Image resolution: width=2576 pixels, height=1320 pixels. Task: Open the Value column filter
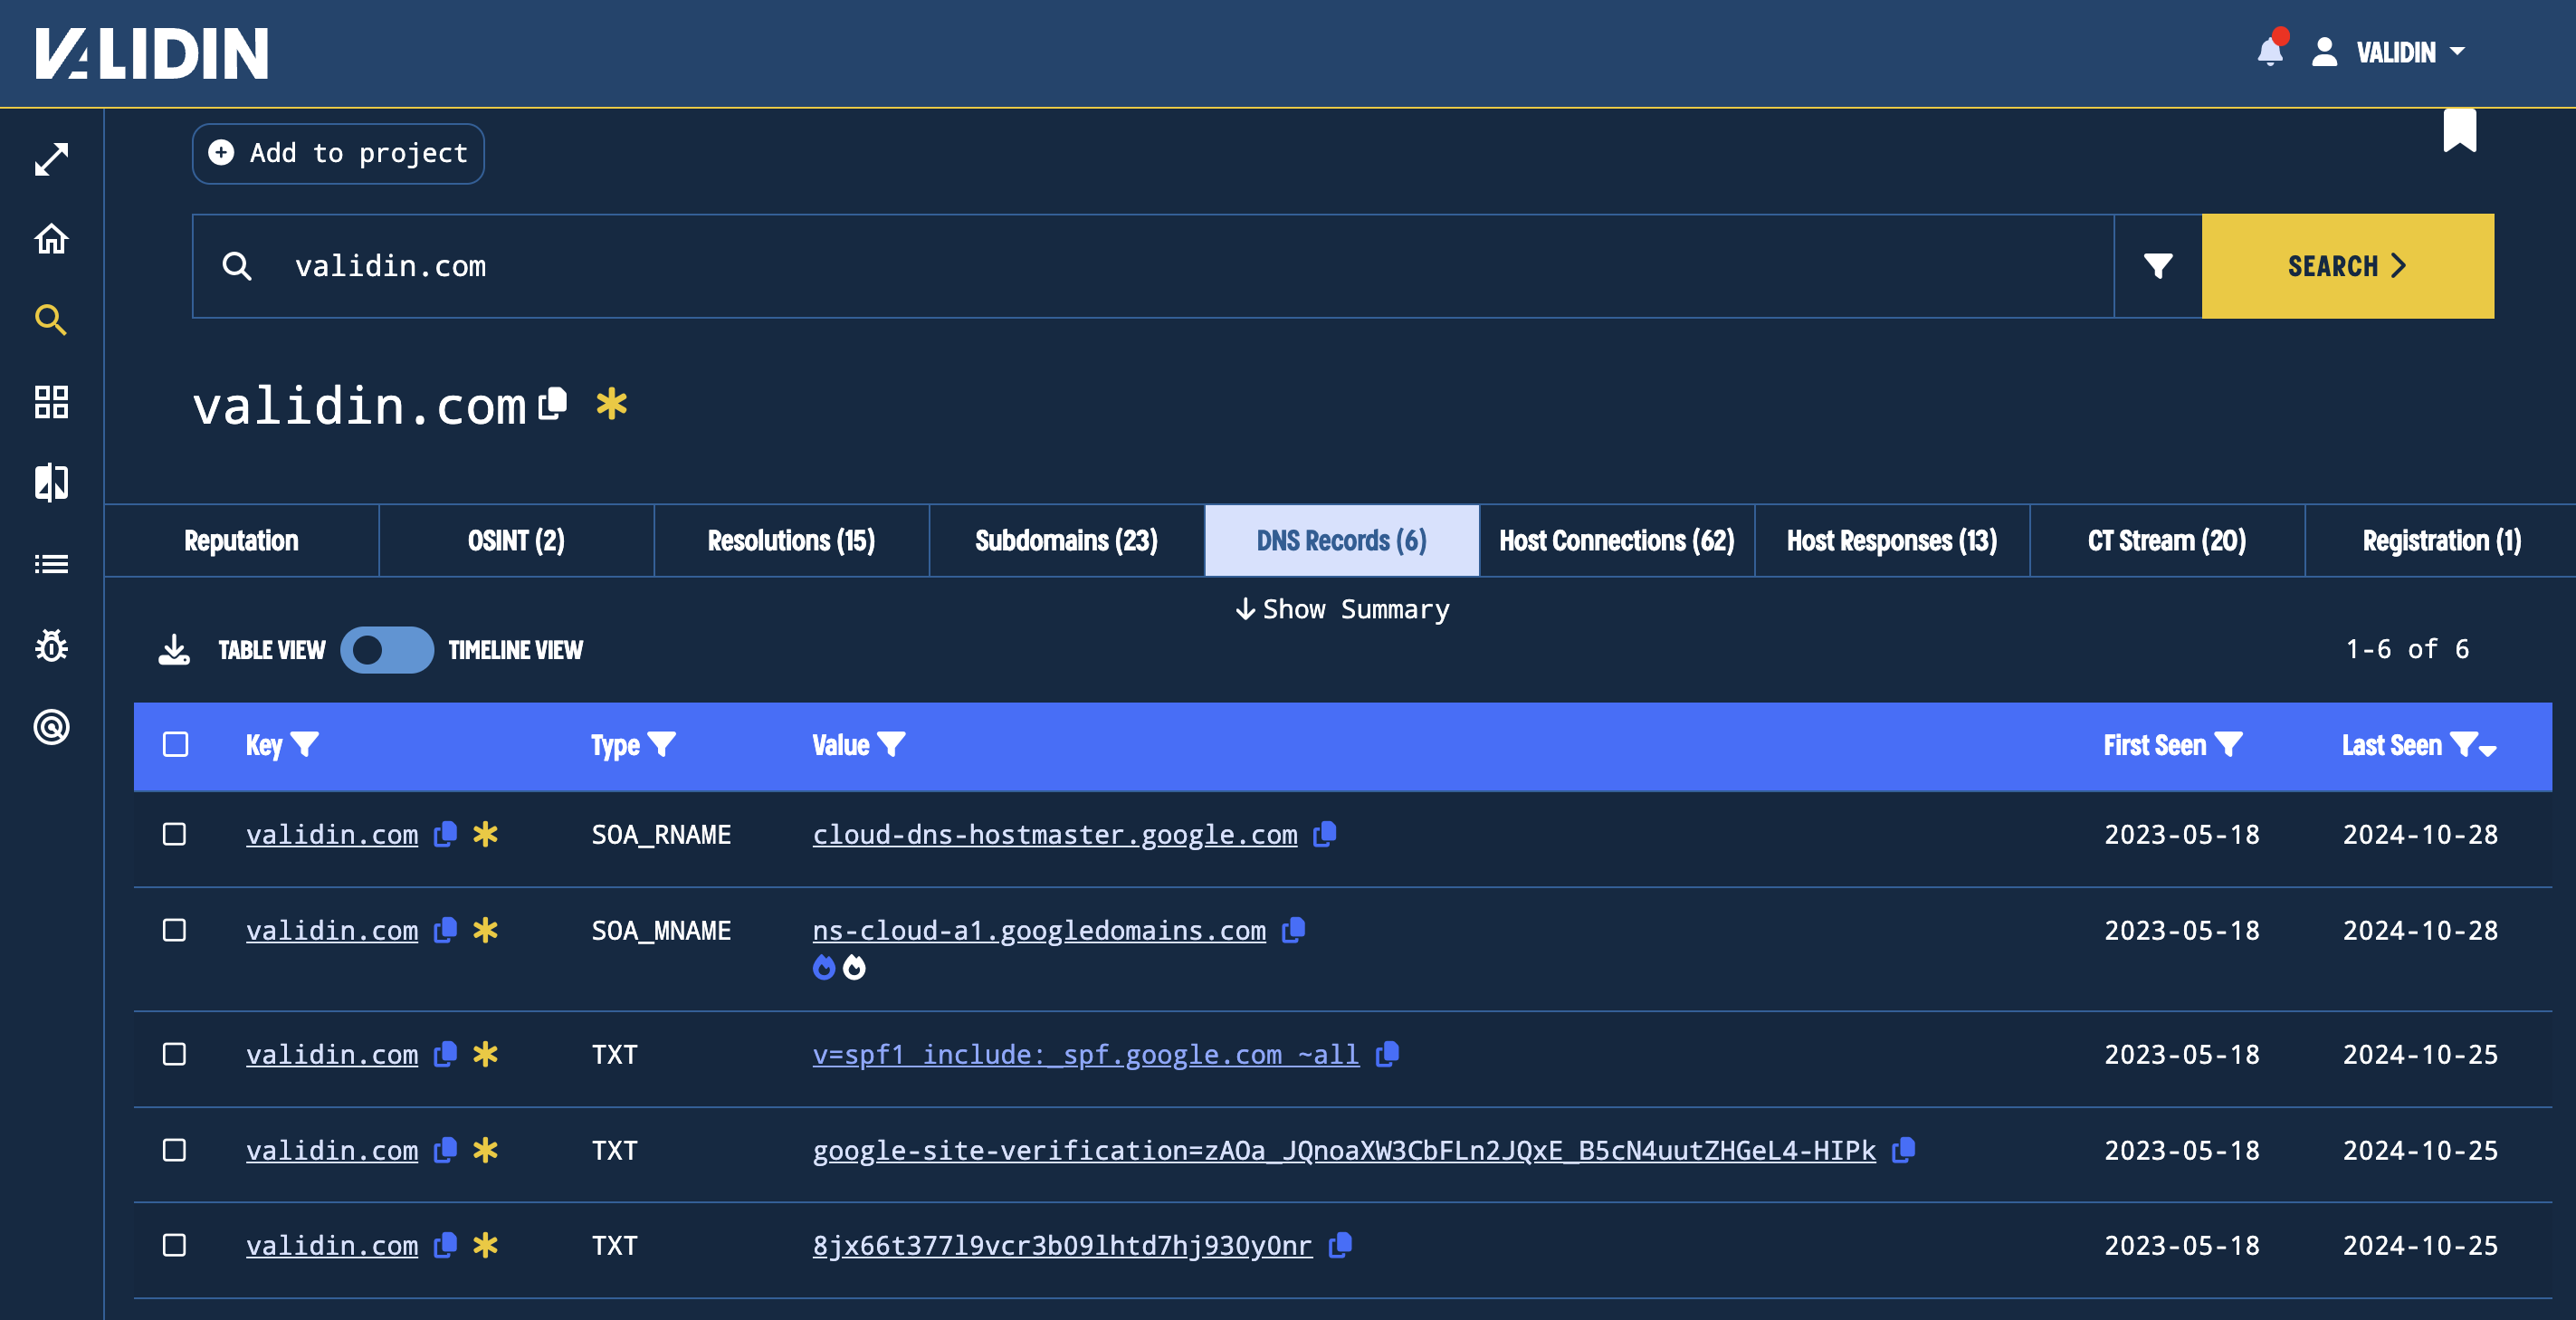[x=890, y=744]
